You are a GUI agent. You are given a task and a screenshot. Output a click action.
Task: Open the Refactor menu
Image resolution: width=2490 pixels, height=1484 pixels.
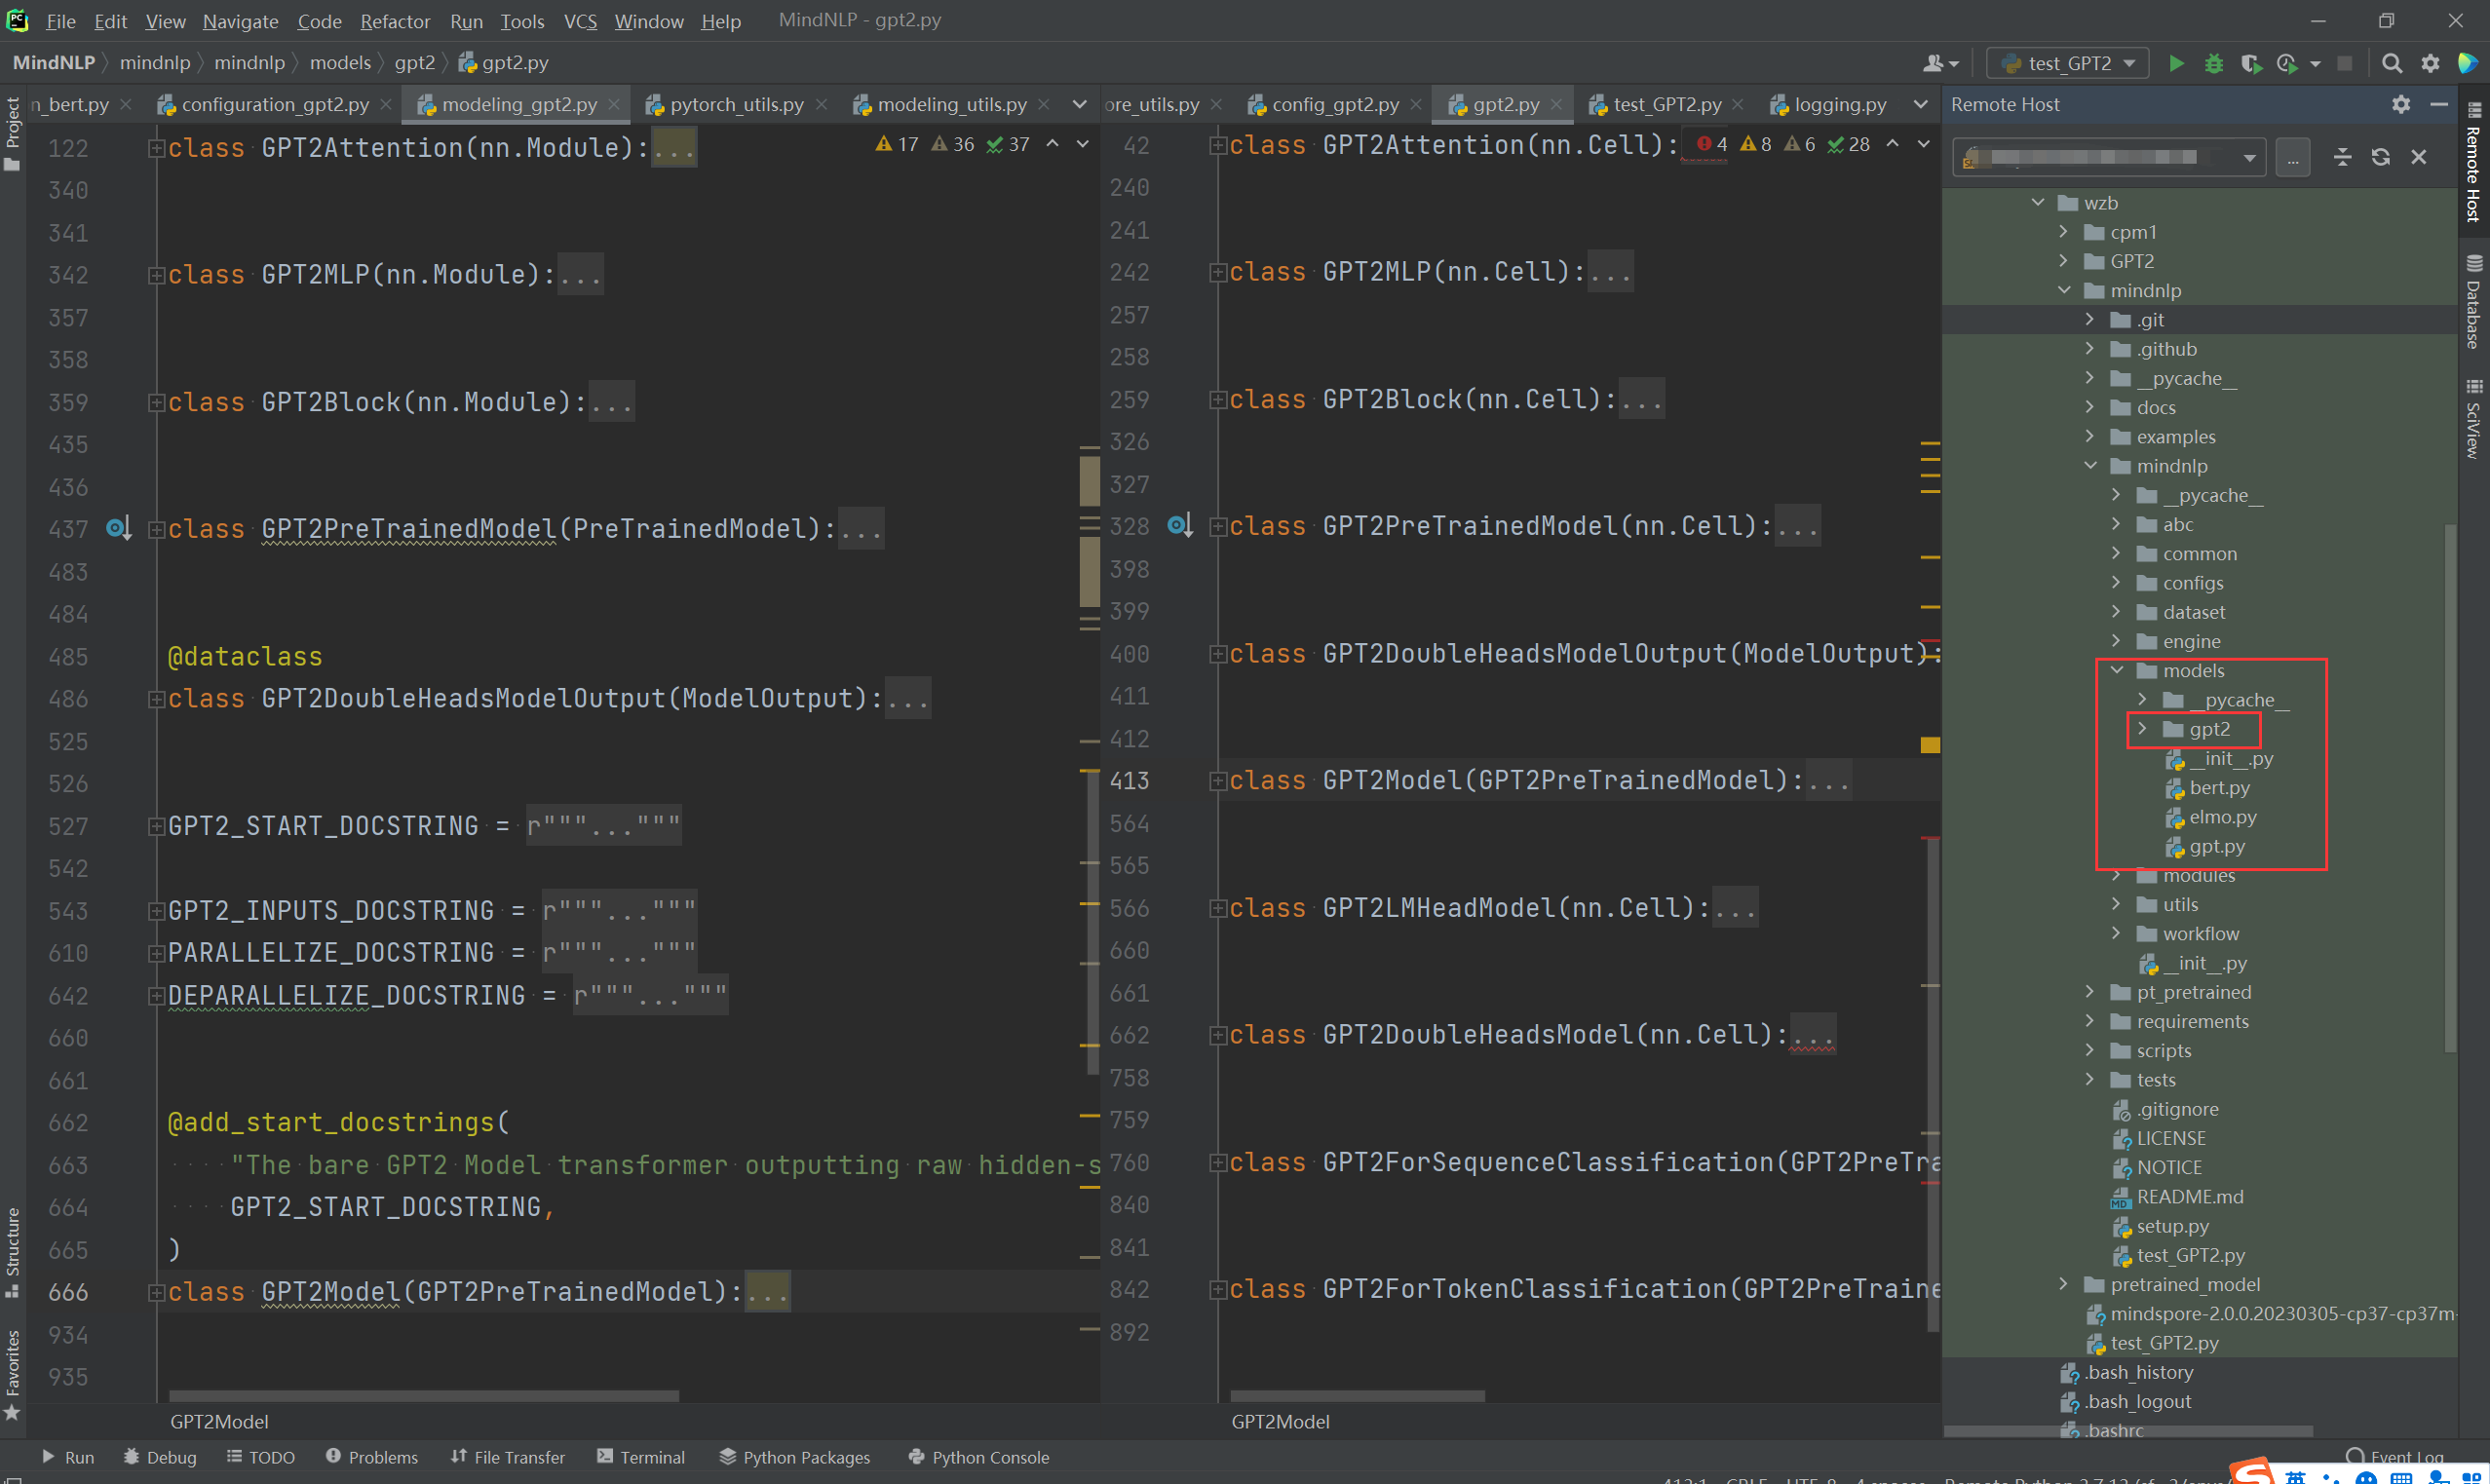tap(394, 21)
